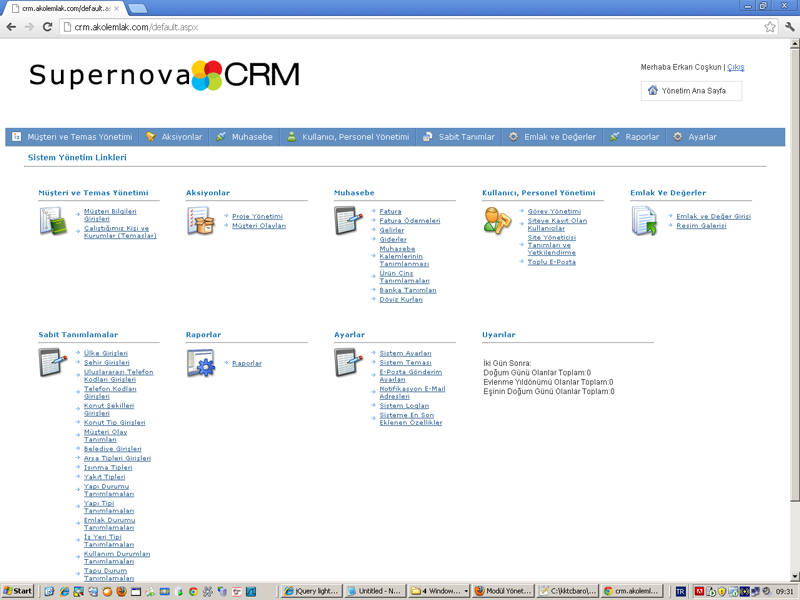Open the Resim Galerisi link
Image resolution: width=800 pixels, height=600 pixels.
pos(701,226)
